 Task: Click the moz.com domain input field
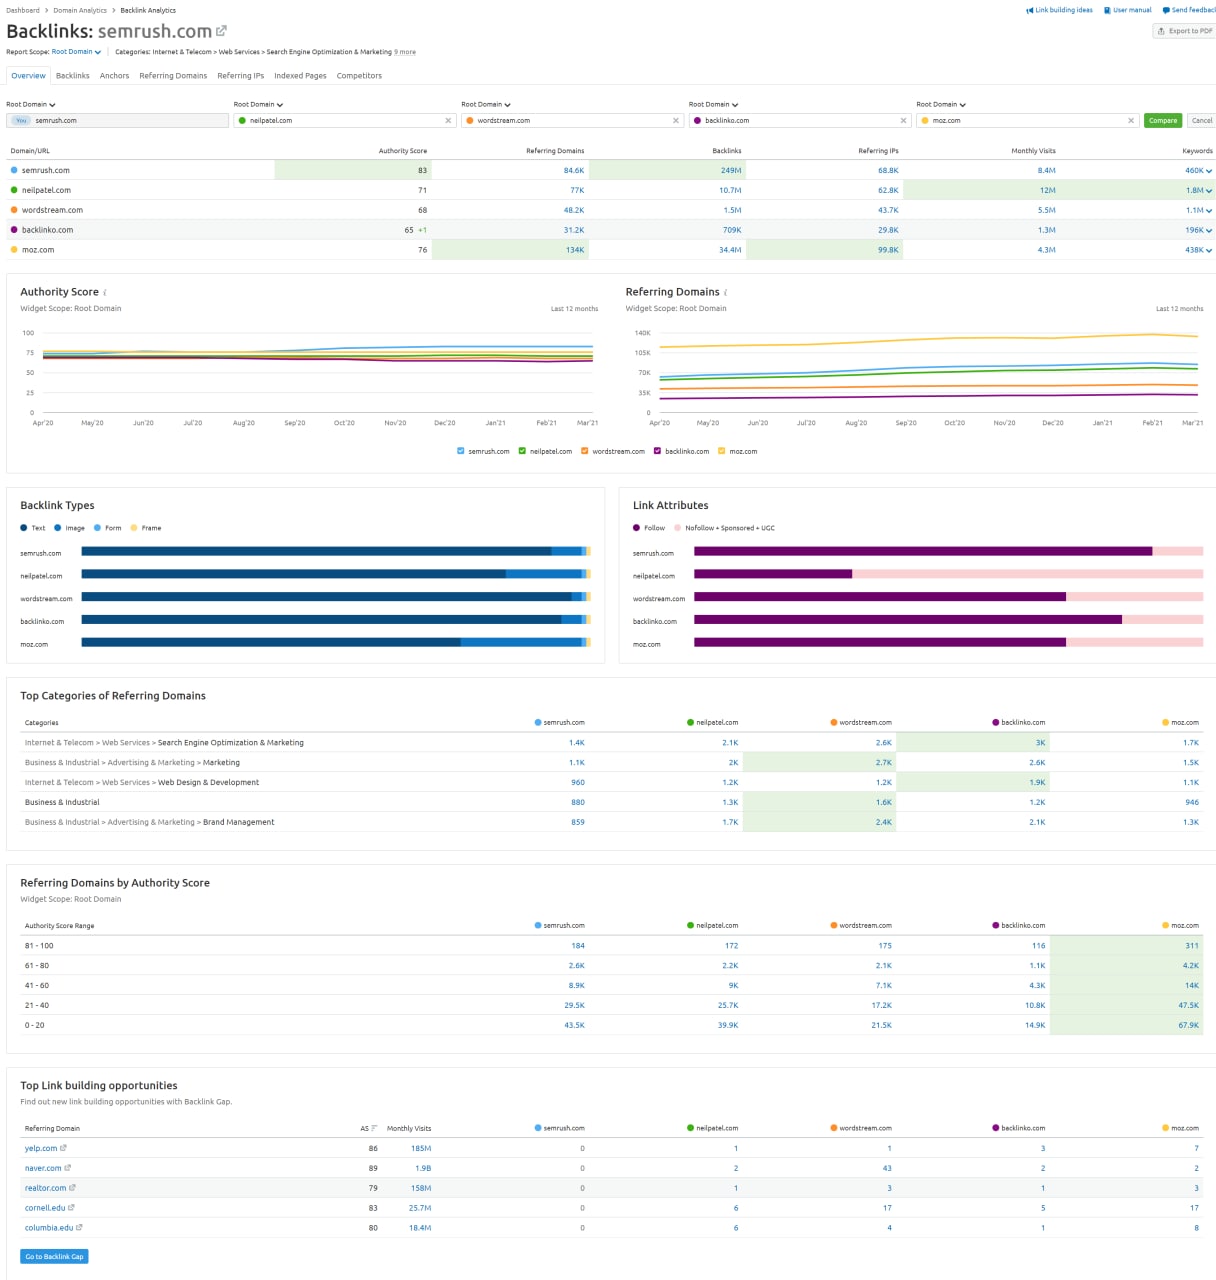pos(1027,120)
